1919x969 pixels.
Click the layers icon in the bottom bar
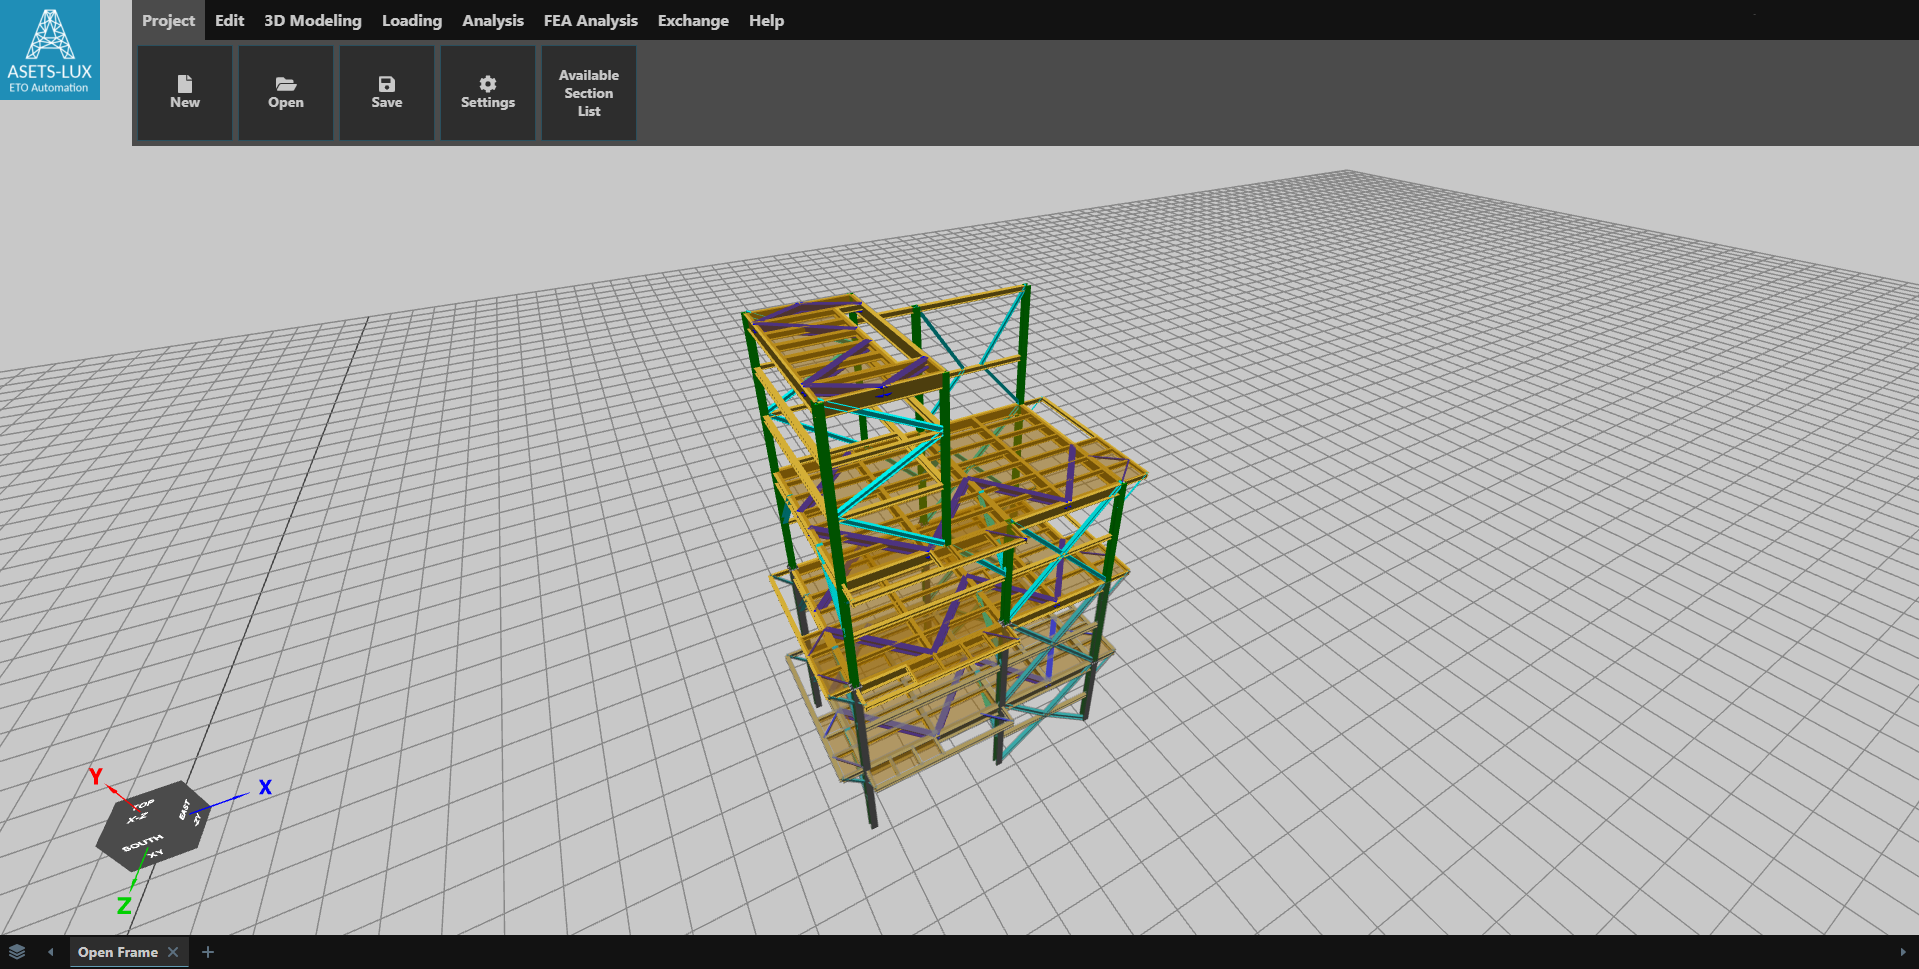tap(16, 952)
